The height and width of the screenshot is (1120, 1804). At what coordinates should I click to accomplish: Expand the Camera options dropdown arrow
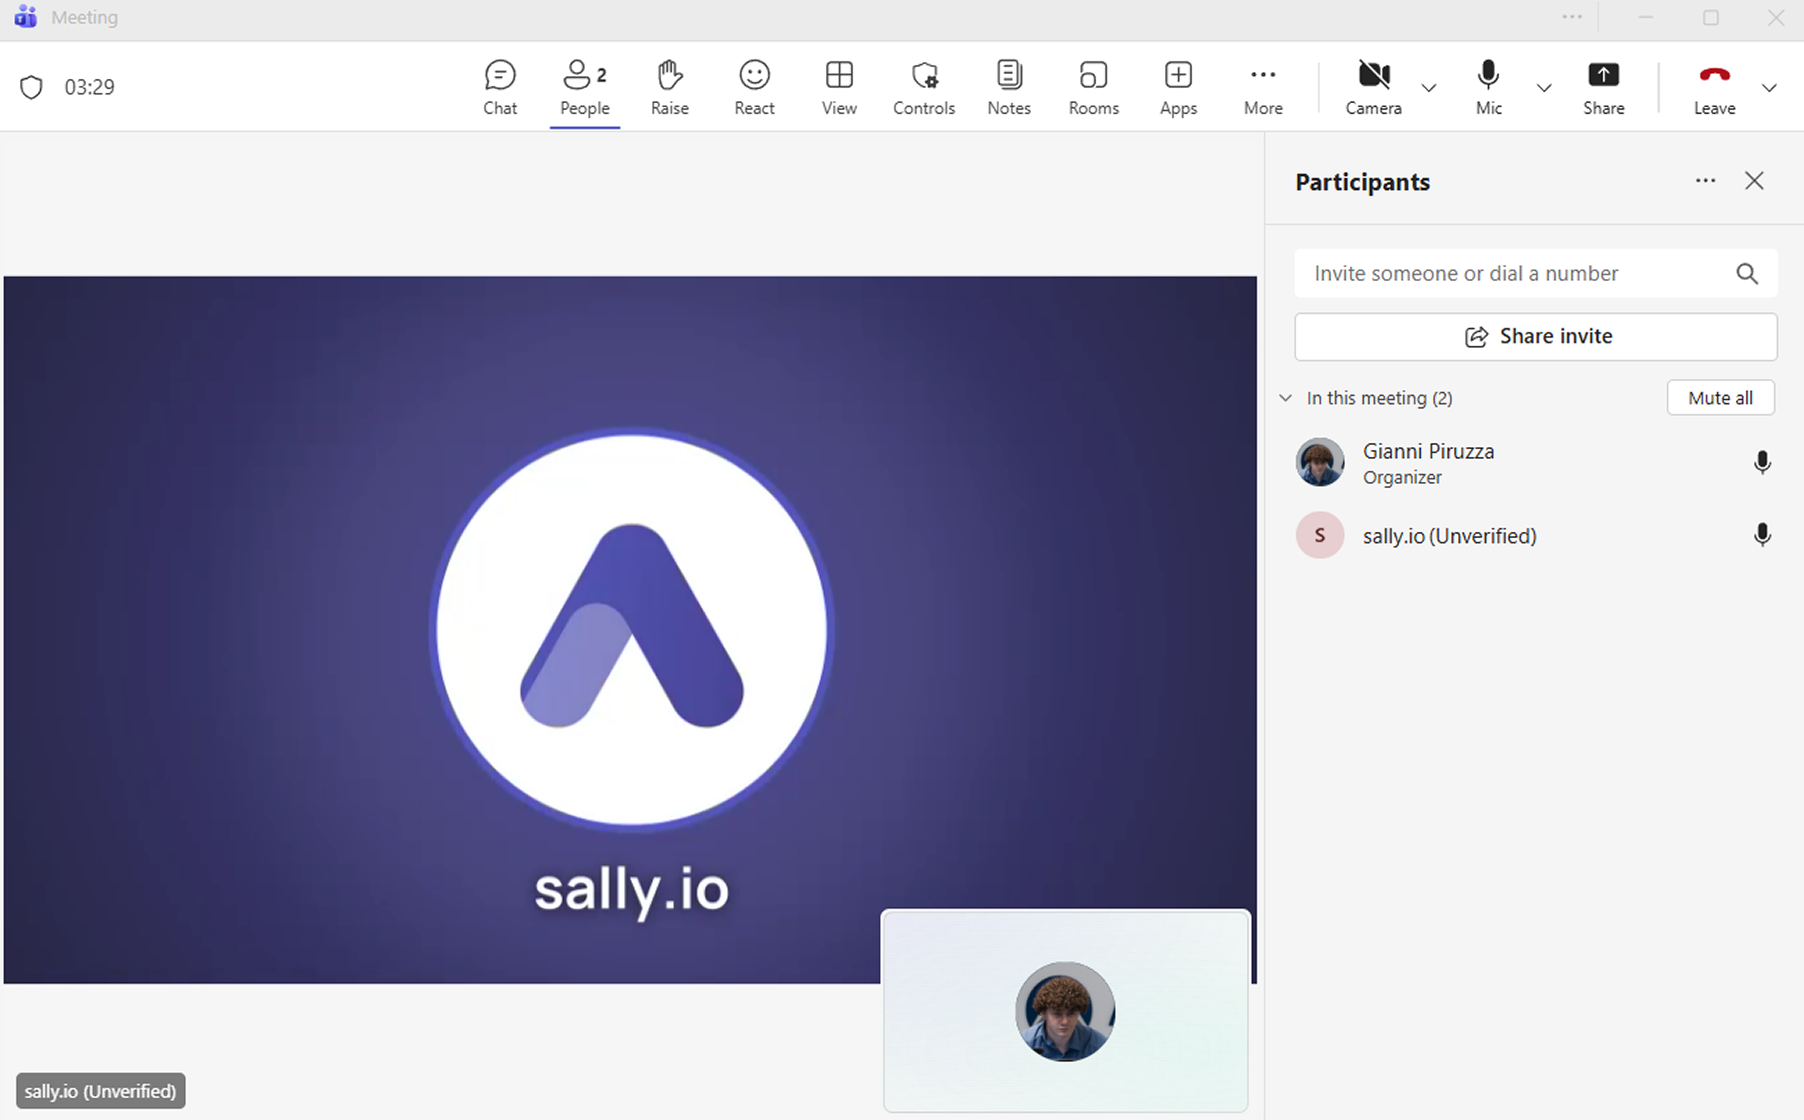pos(1429,88)
